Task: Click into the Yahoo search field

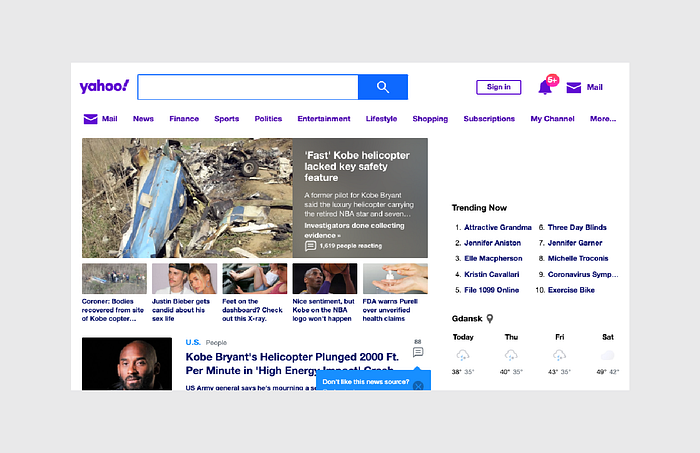Action: (x=248, y=87)
